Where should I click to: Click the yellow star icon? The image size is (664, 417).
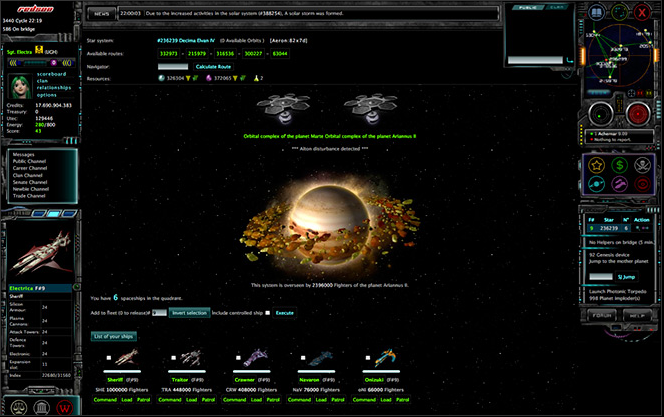[x=596, y=165]
